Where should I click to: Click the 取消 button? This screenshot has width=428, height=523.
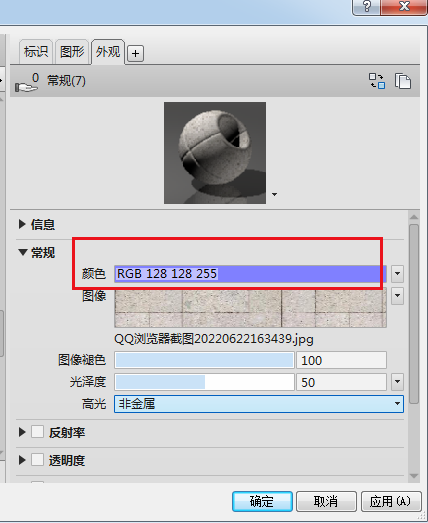click(326, 501)
